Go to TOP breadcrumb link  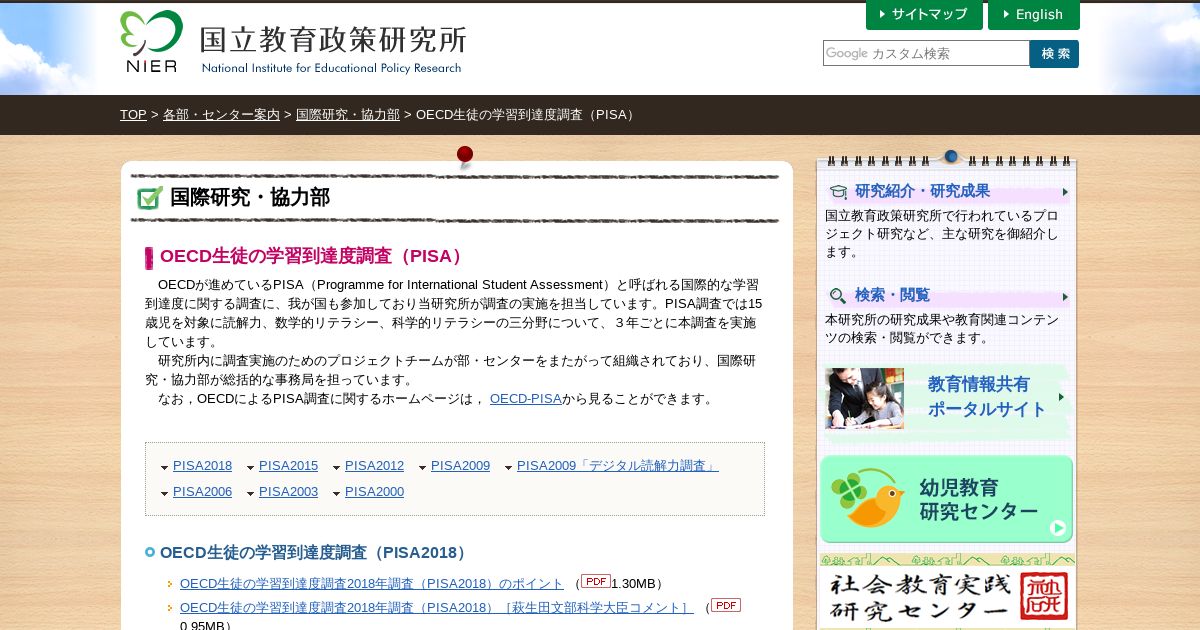pyautogui.click(x=133, y=114)
